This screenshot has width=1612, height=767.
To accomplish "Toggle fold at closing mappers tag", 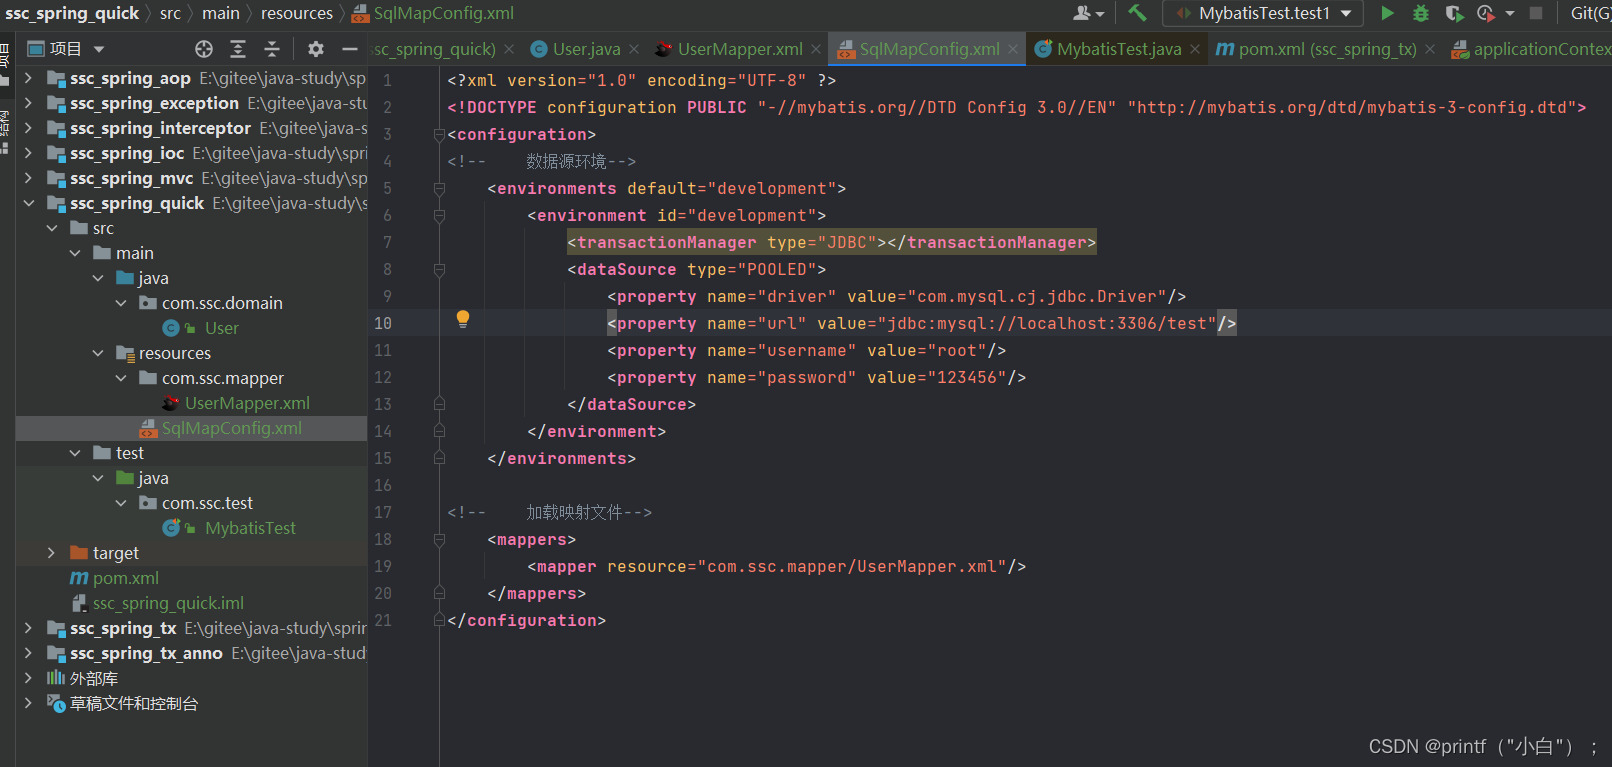I will coord(439,593).
